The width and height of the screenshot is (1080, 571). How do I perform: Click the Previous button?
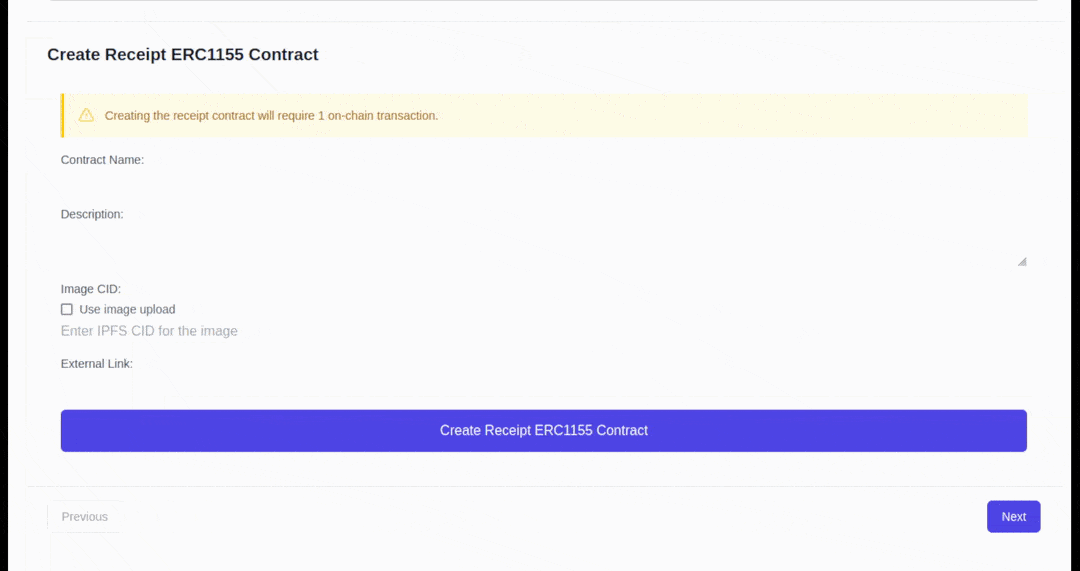85,517
